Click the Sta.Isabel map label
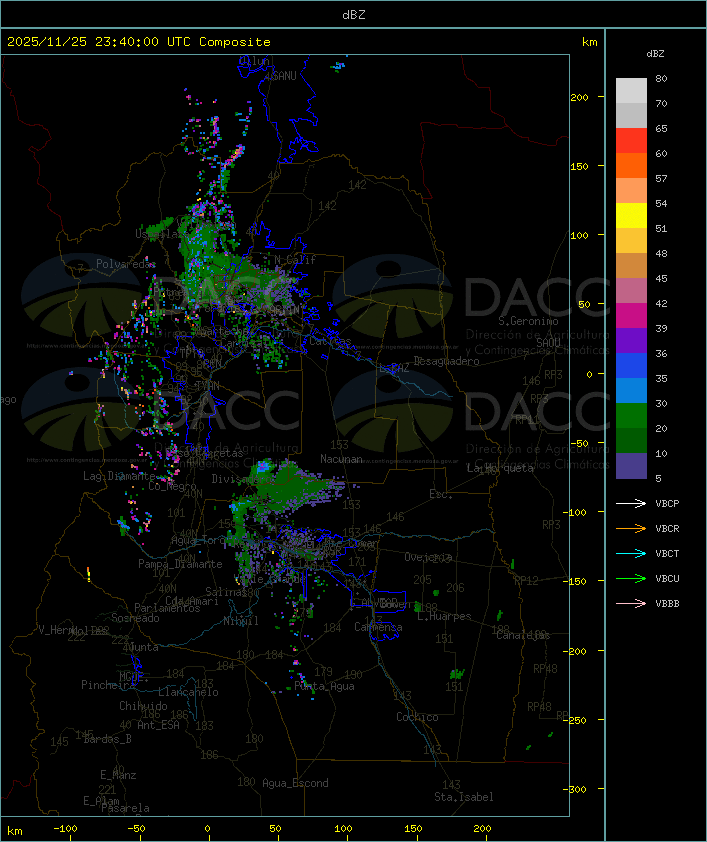This screenshot has width=707, height=842. pyautogui.click(x=464, y=797)
